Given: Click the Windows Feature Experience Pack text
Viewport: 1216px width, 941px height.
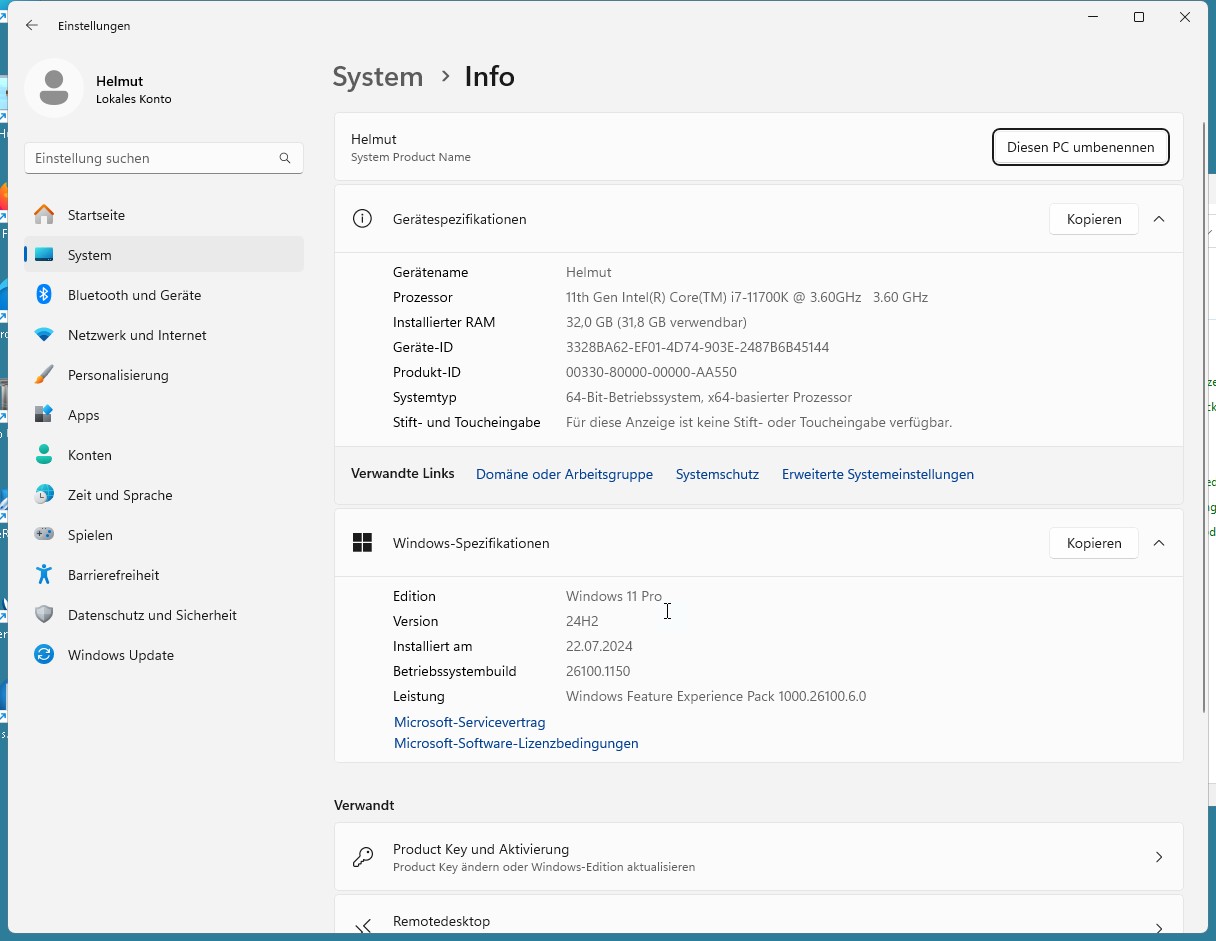Looking at the screenshot, I should (716, 696).
